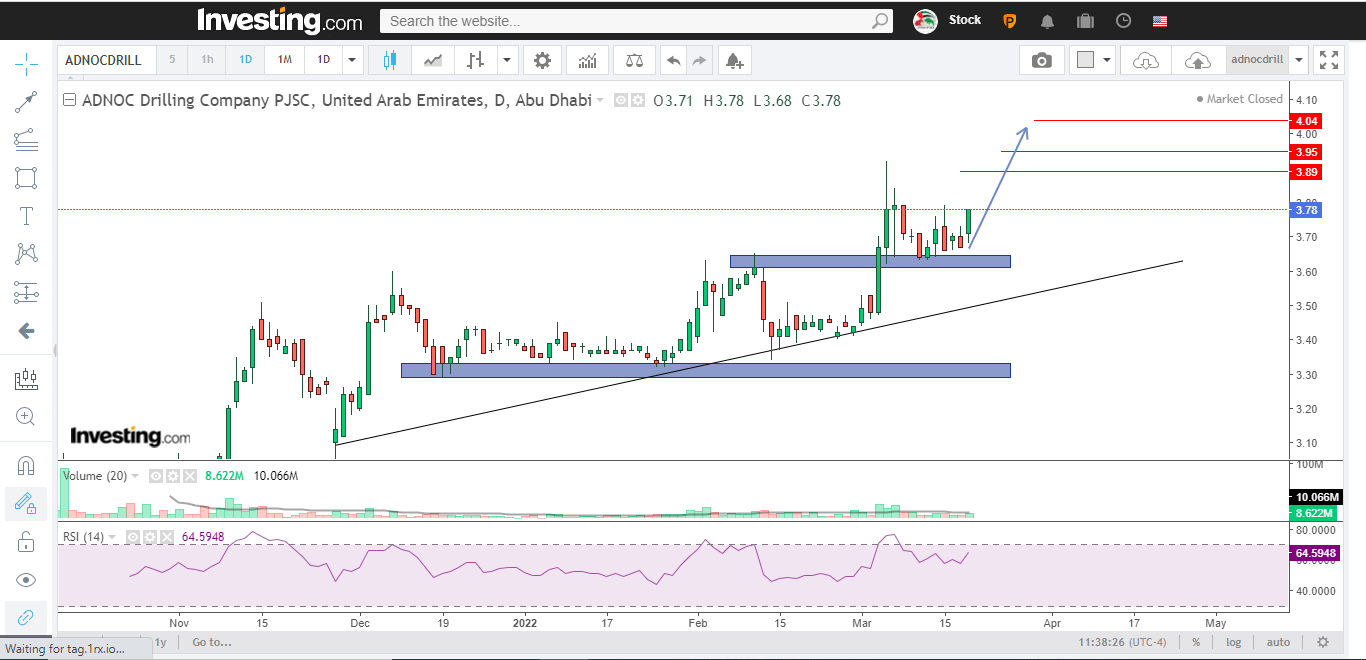Click the log scale button

pyautogui.click(x=1233, y=642)
